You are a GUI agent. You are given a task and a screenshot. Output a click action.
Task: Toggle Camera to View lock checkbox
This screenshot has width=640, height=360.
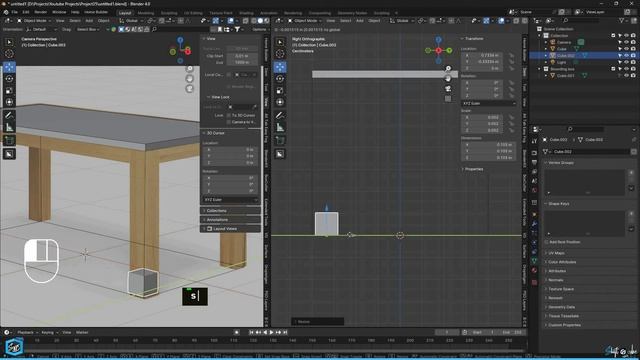229,122
